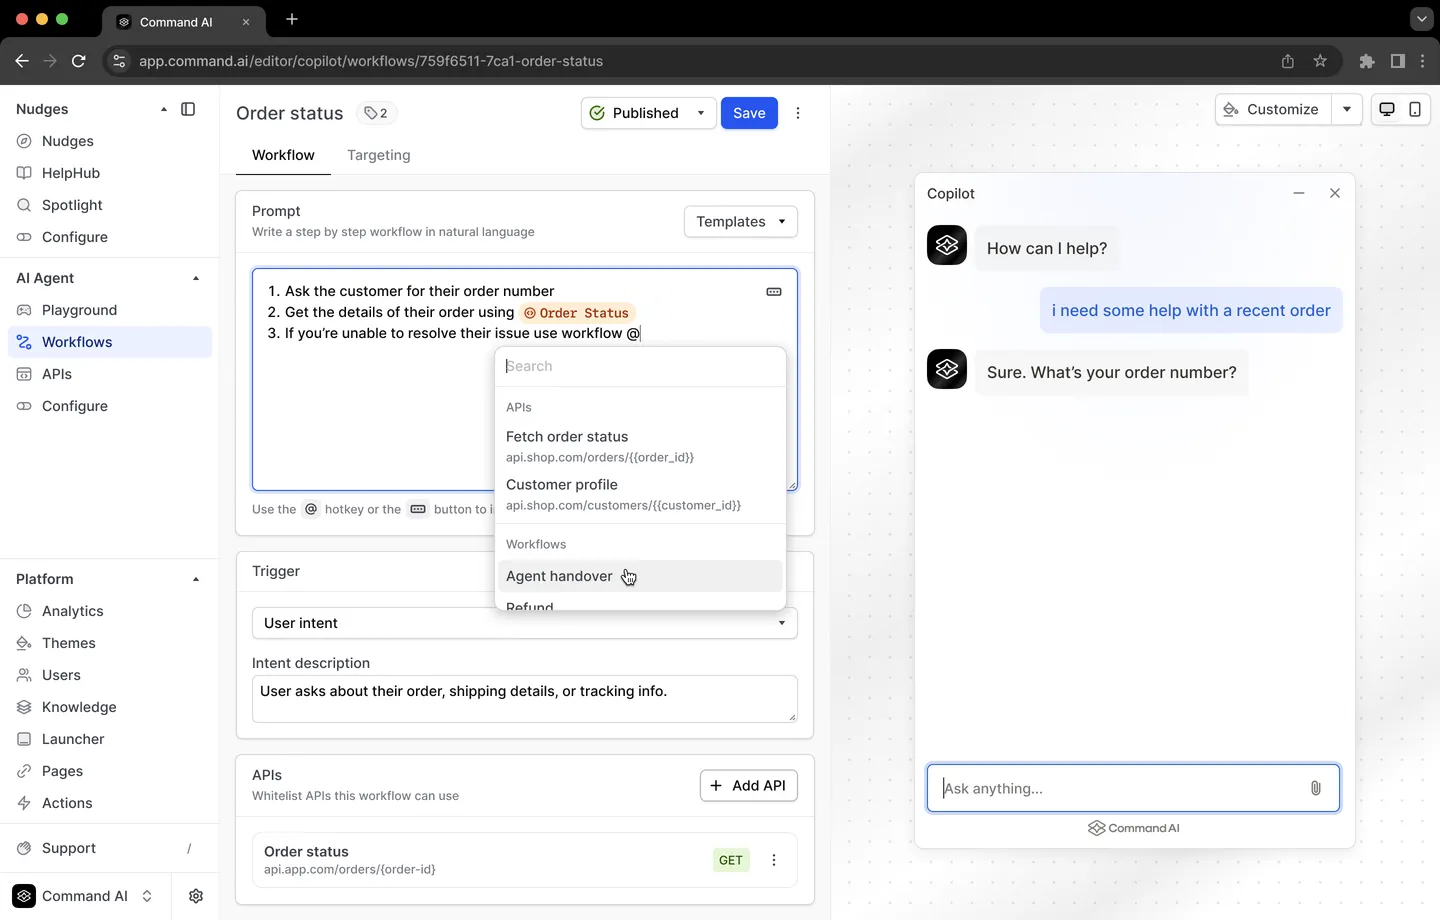Viewport: 1440px width, 920px height.
Task: View site information icon in address bar
Action: 119,61
